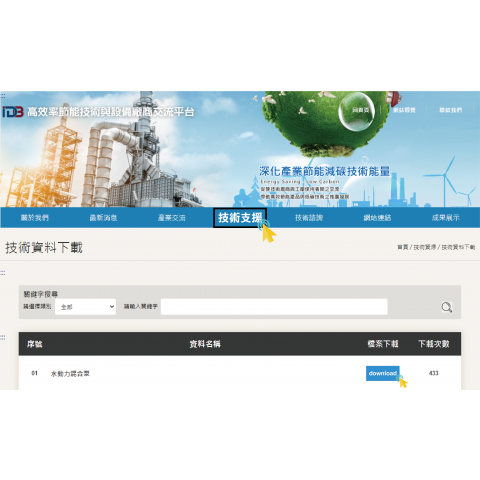The image size is (480, 480).
Task: Click the keyword search input field
Action: coord(274,307)
